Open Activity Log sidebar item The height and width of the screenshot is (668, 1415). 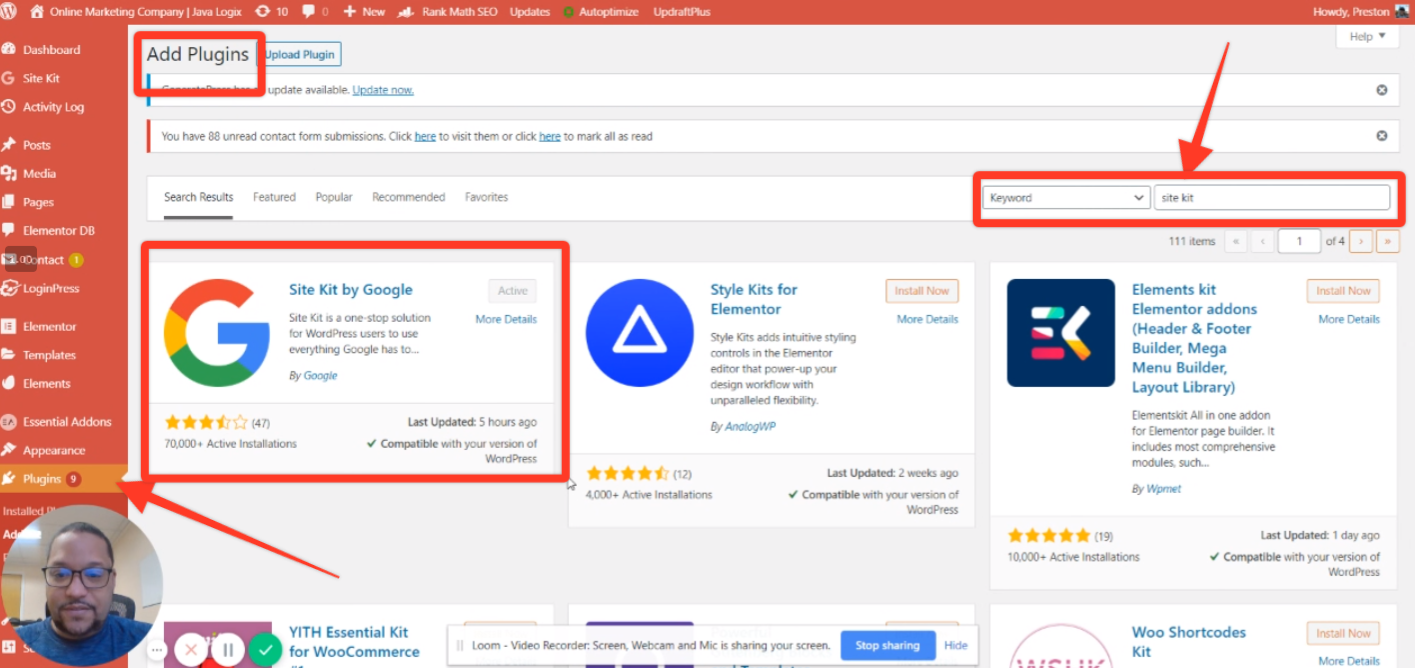click(x=53, y=107)
